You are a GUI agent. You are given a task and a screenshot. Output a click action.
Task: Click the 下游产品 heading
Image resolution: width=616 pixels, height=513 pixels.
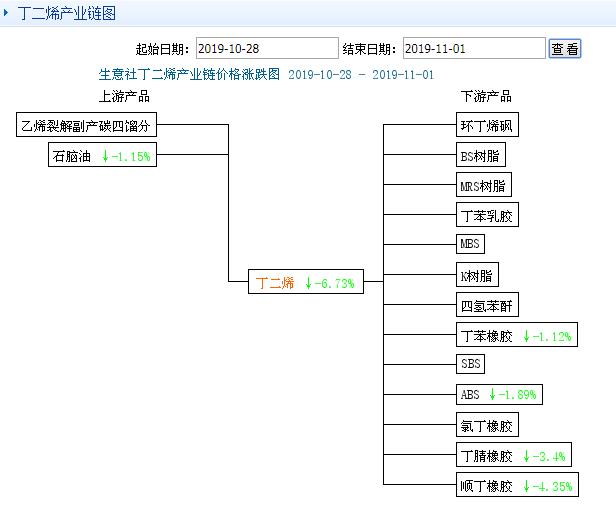click(x=486, y=96)
